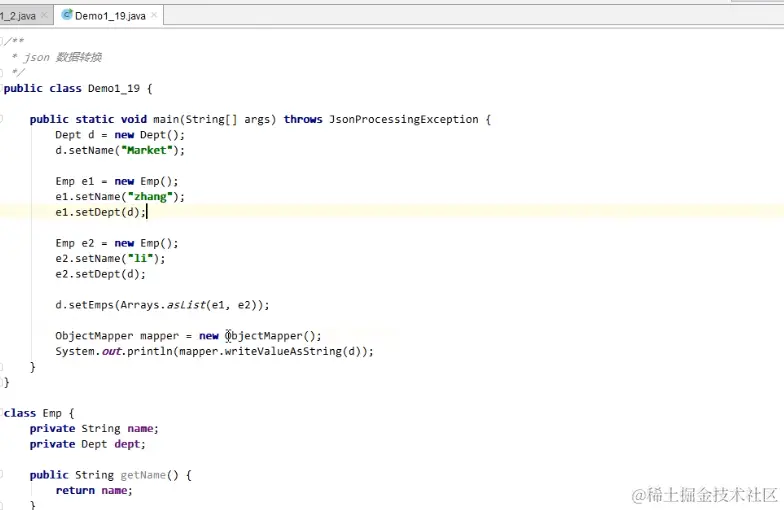Click the method 'public String getName() {'
Image resolution: width=784 pixels, height=510 pixels.
[110, 475]
